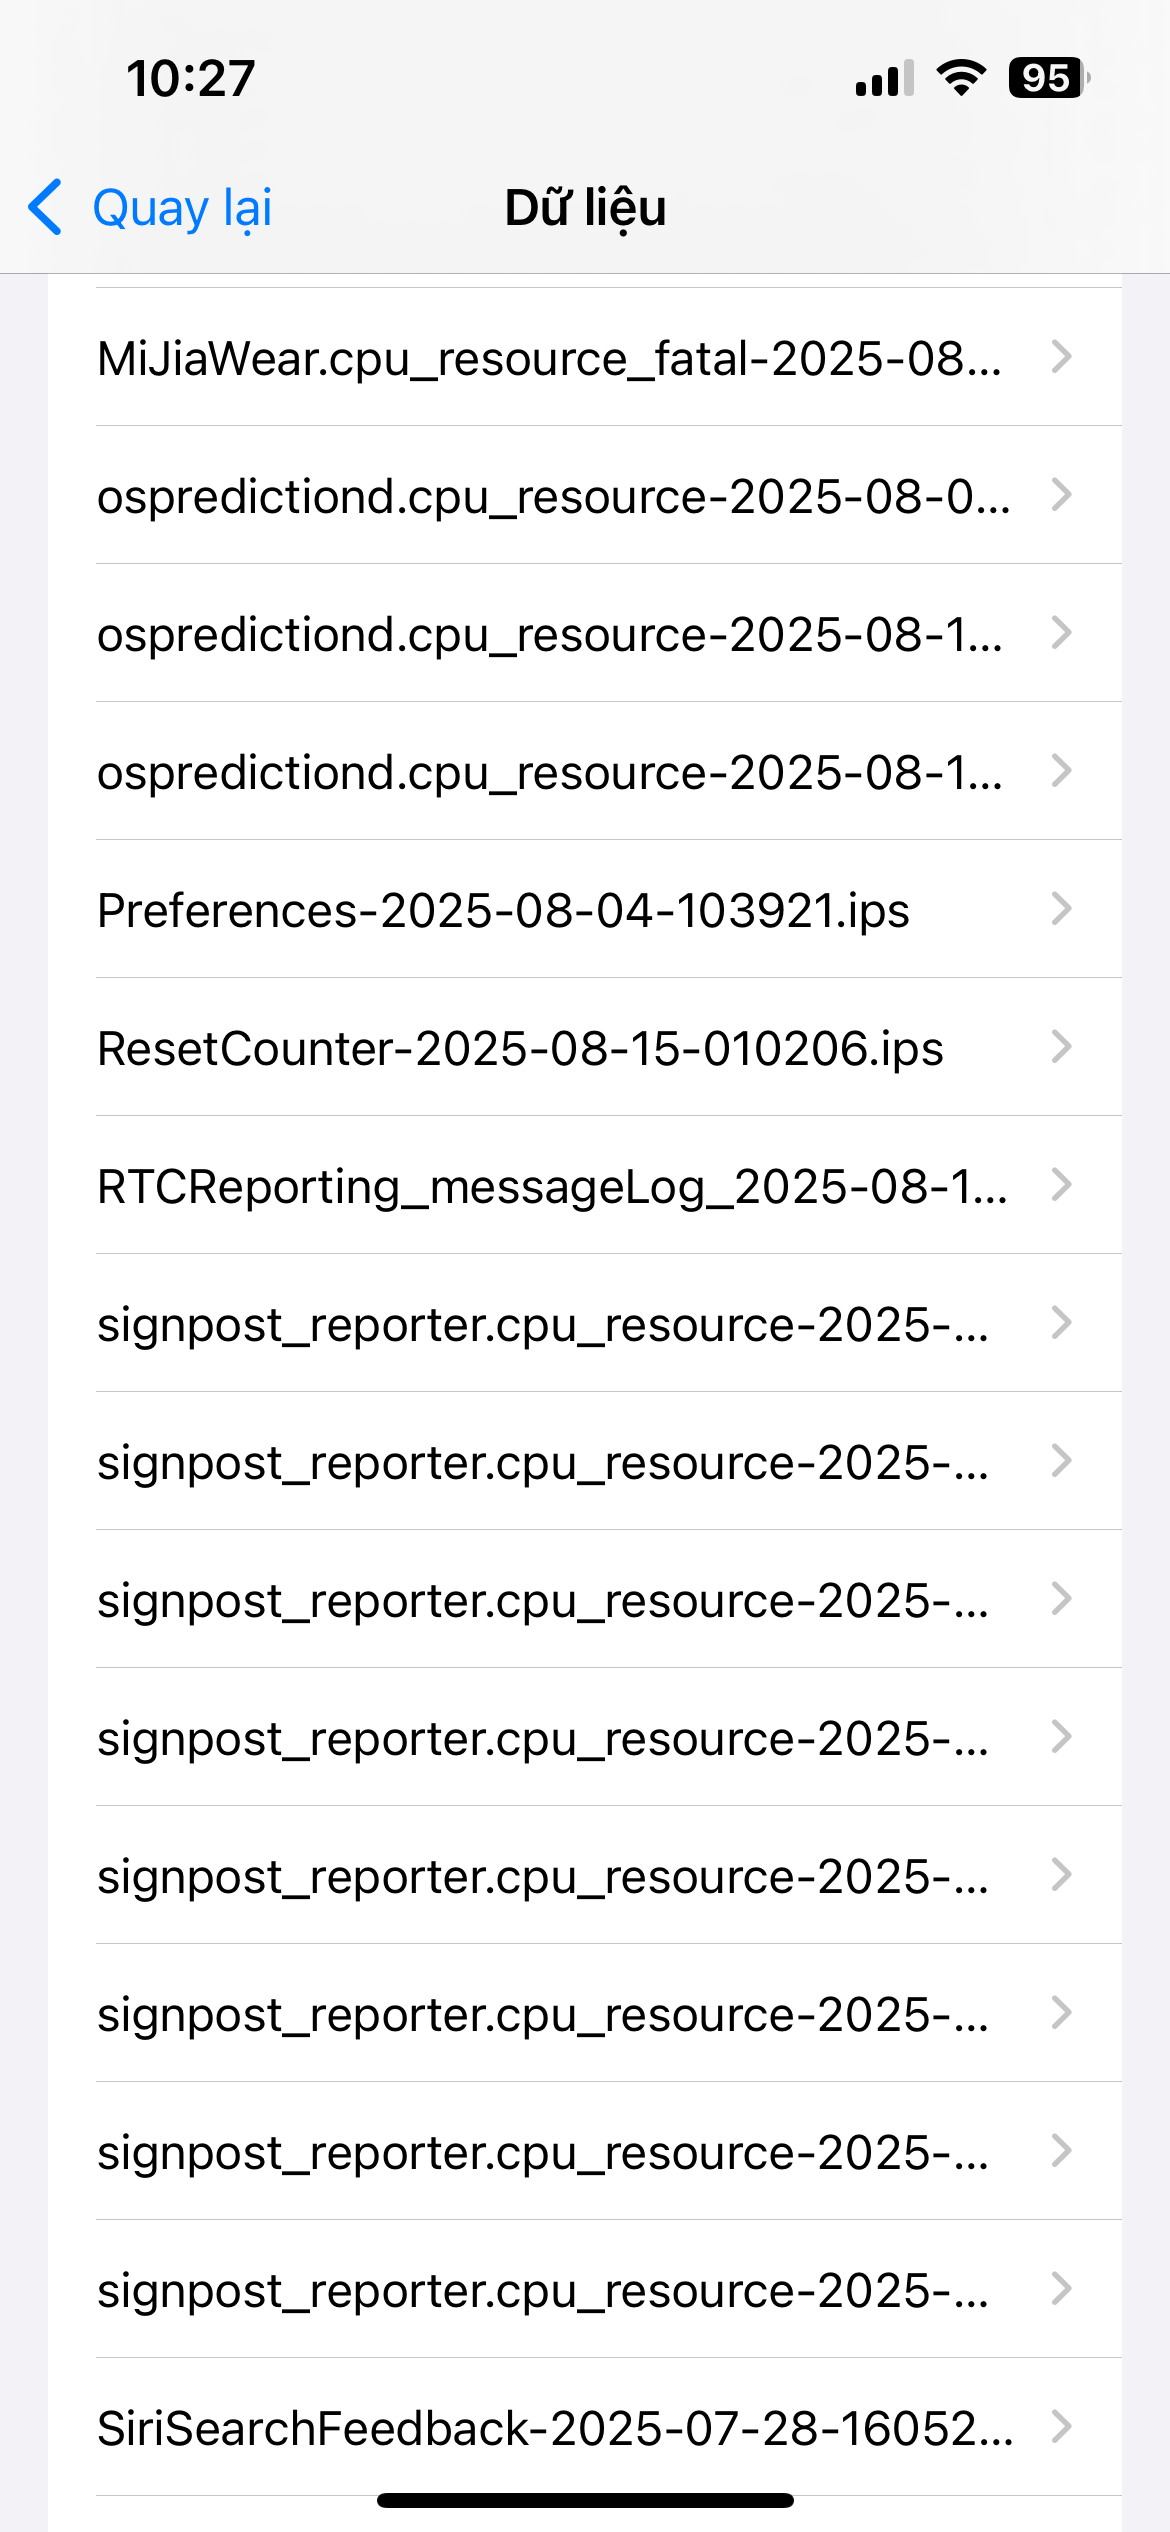Open the ResetCounter-2025-08-15-010206.ips log
1170x2532 pixels.
520,1048
